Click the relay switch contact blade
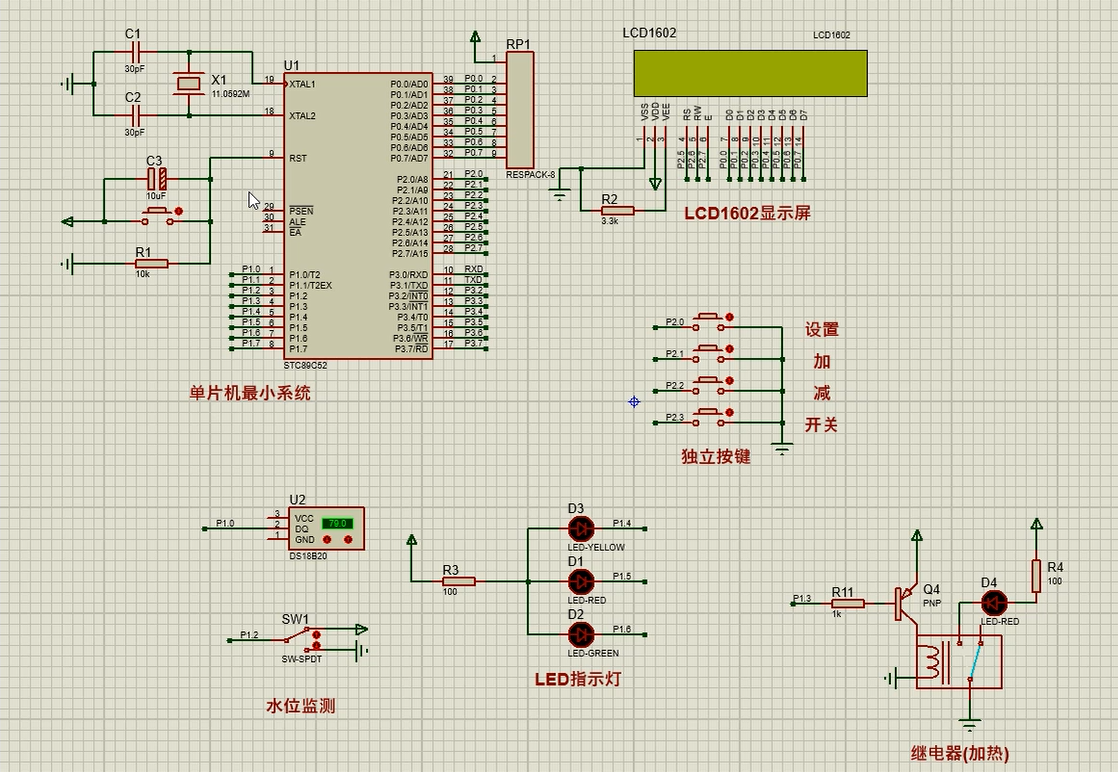Screen dimensions: 1118x772 pyautogui.click(x=975, y=662)
